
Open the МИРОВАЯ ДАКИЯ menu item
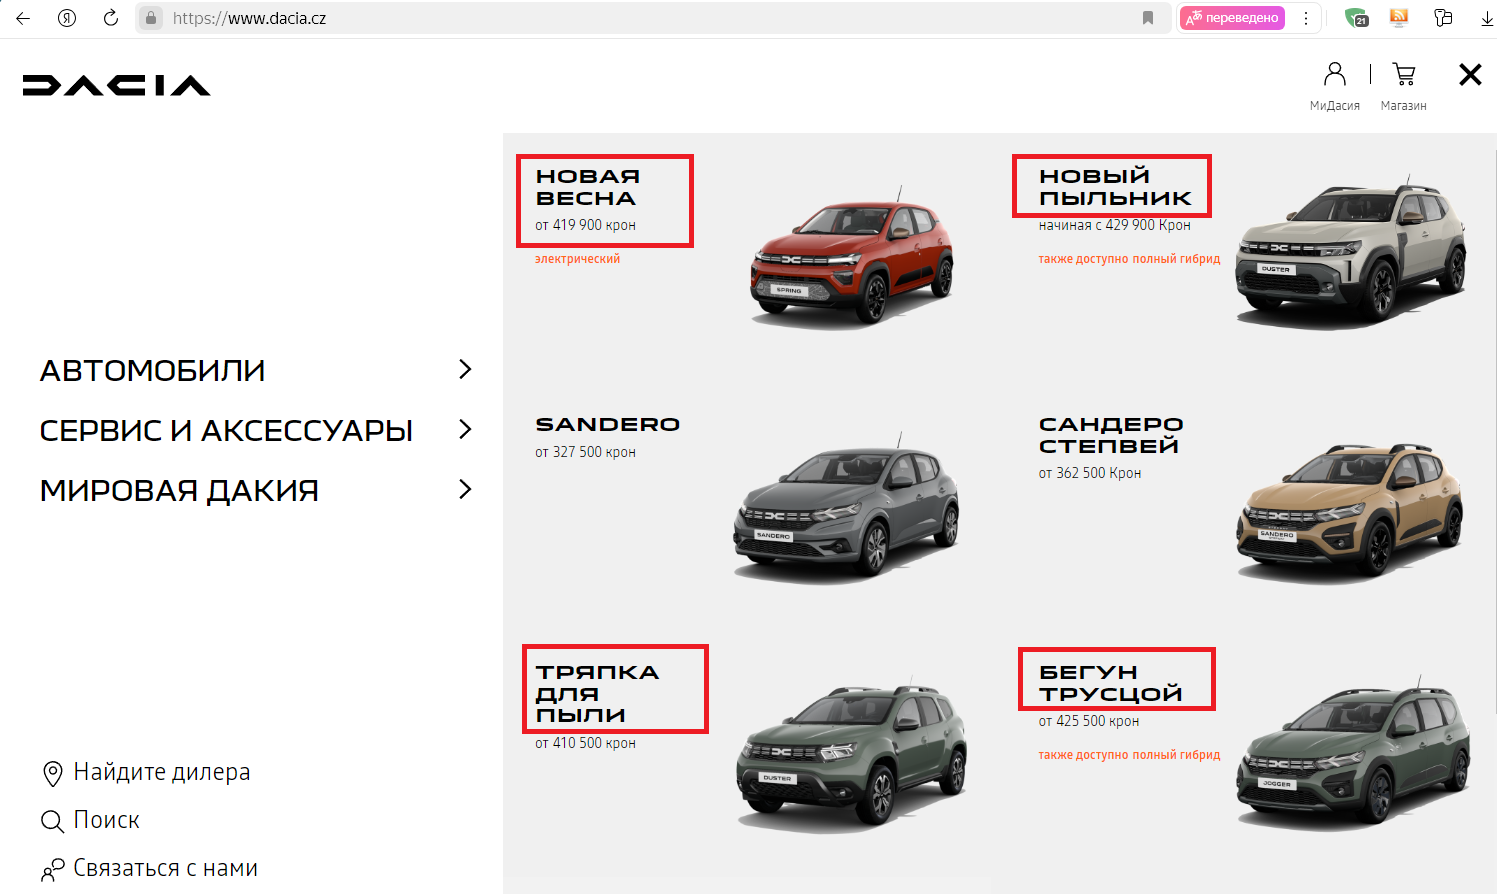click(x=179, y=491)
